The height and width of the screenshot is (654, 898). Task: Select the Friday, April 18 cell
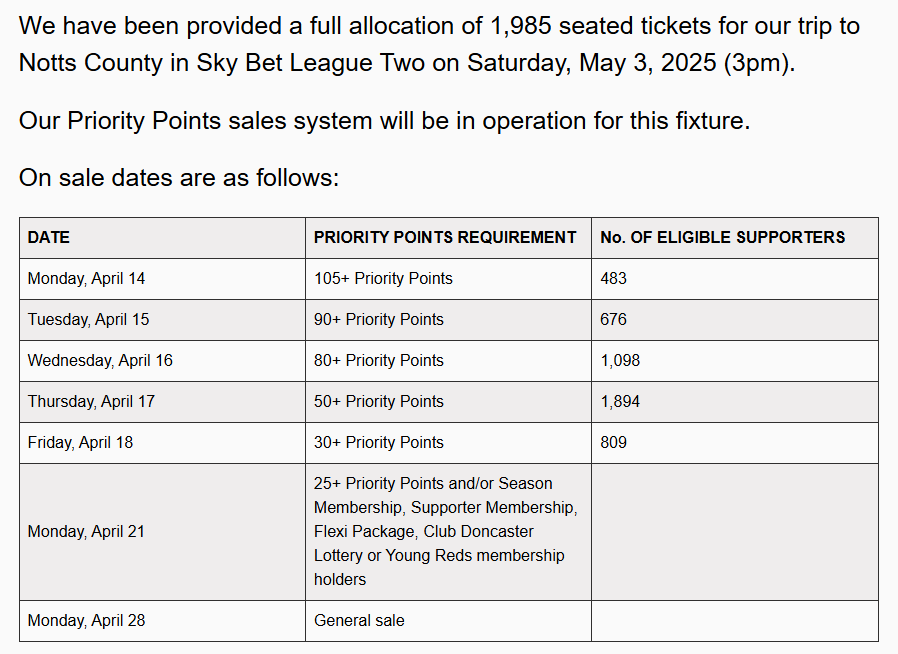(163, 443)
